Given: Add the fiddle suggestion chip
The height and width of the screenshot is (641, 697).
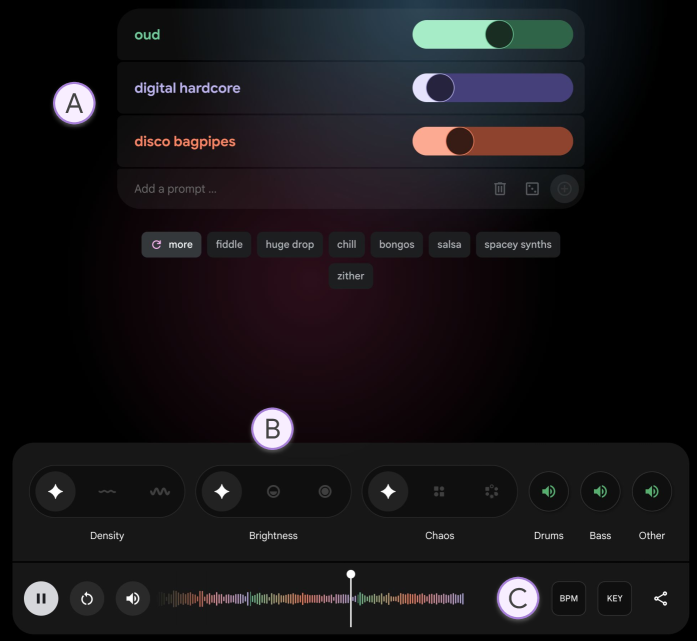Looking at the screenshot, I should [x=229, y=244].
